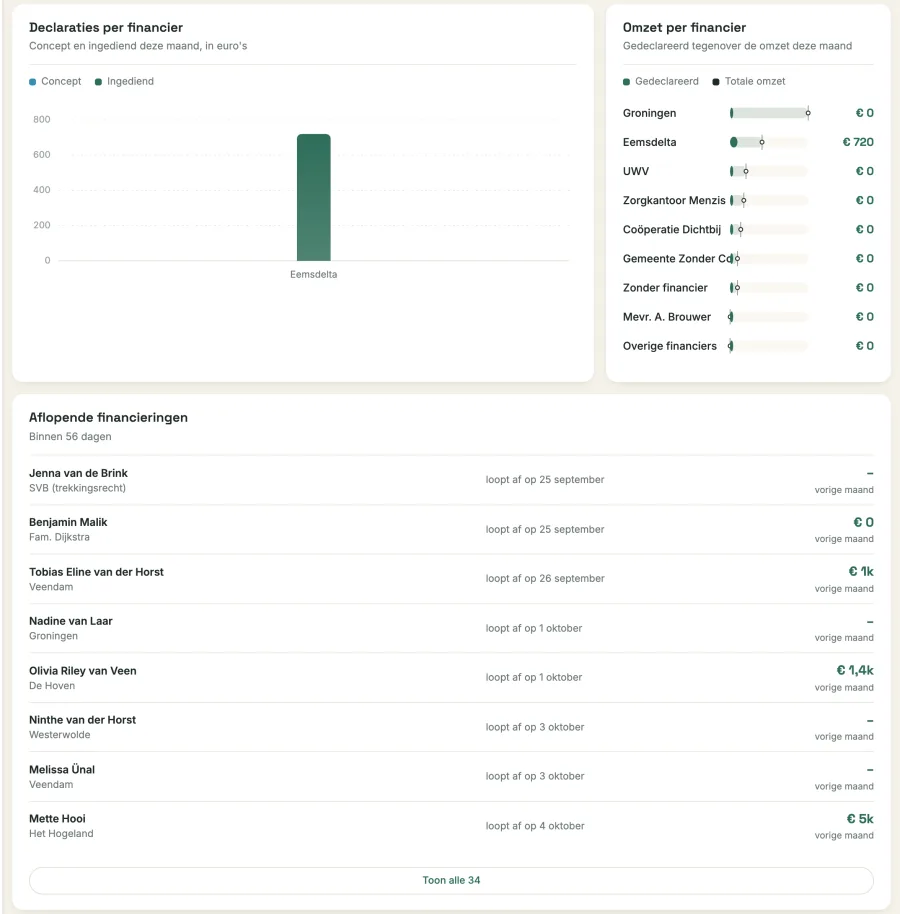Toggle the Concept legend series
This screenshot has width=900, height=914.
coord(55,82)
